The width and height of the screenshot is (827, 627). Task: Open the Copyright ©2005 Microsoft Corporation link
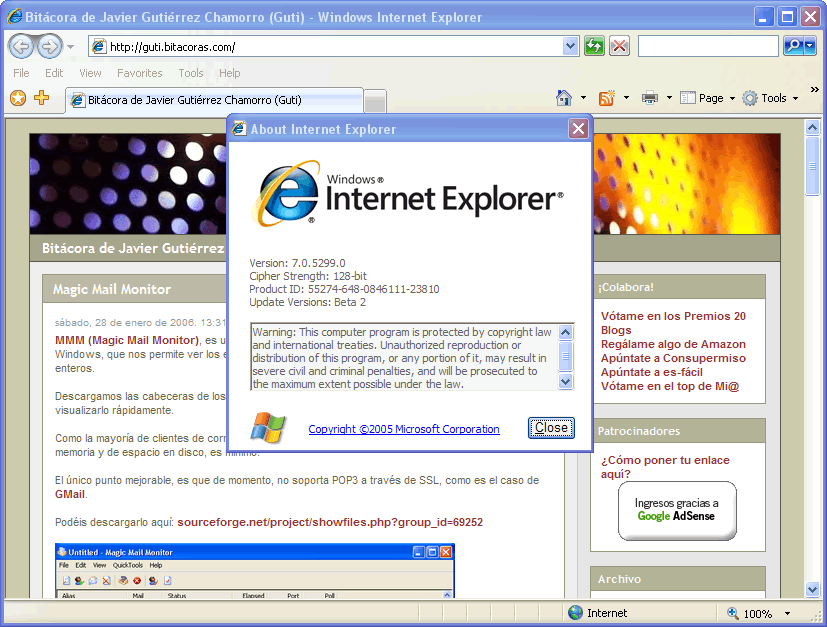point(404,429)
